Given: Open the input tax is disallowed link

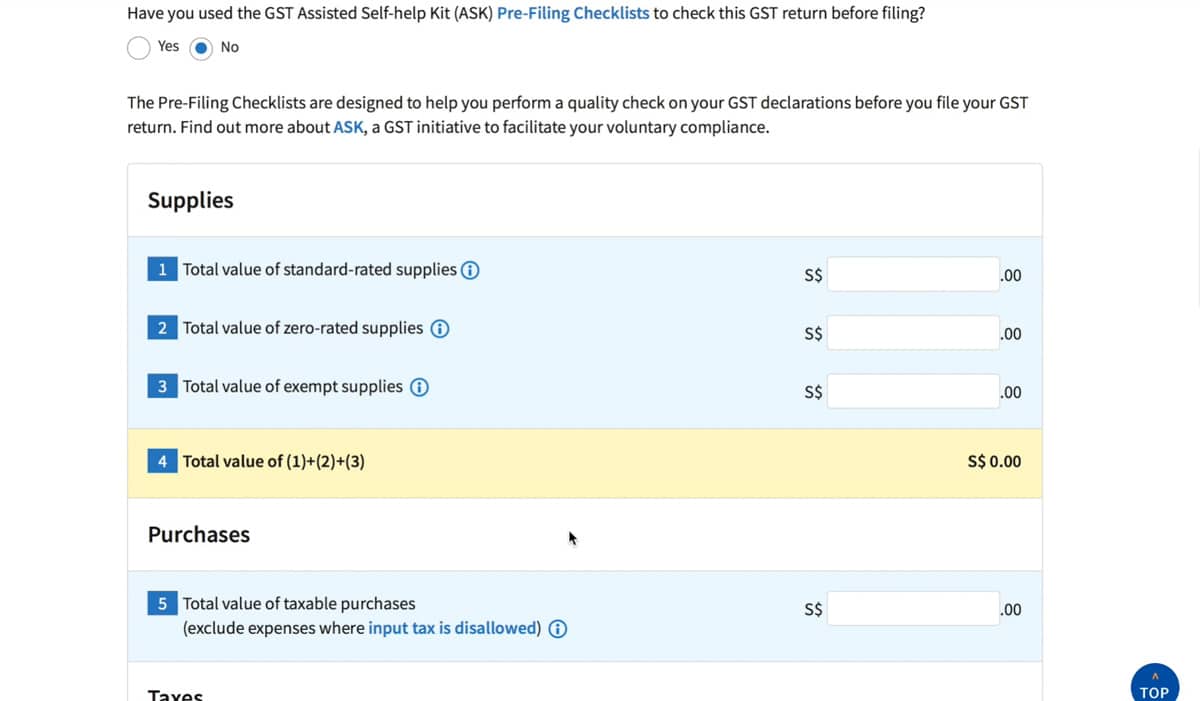Looking at the screenshot, I should [x=454, y=628].
